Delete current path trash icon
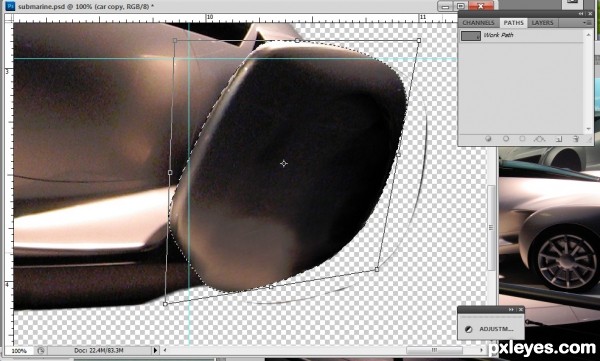The image size is (600, 361). (576, 139)
